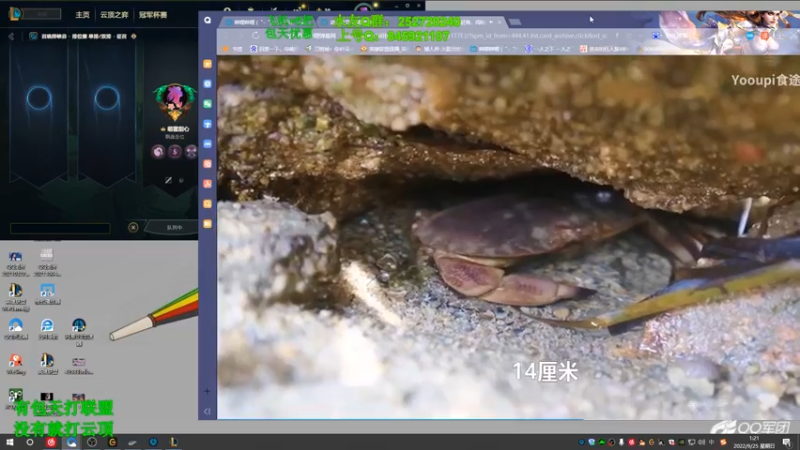The image size is (800, 450).
Task: Click the video in browser
Action: tap(508, 237)
